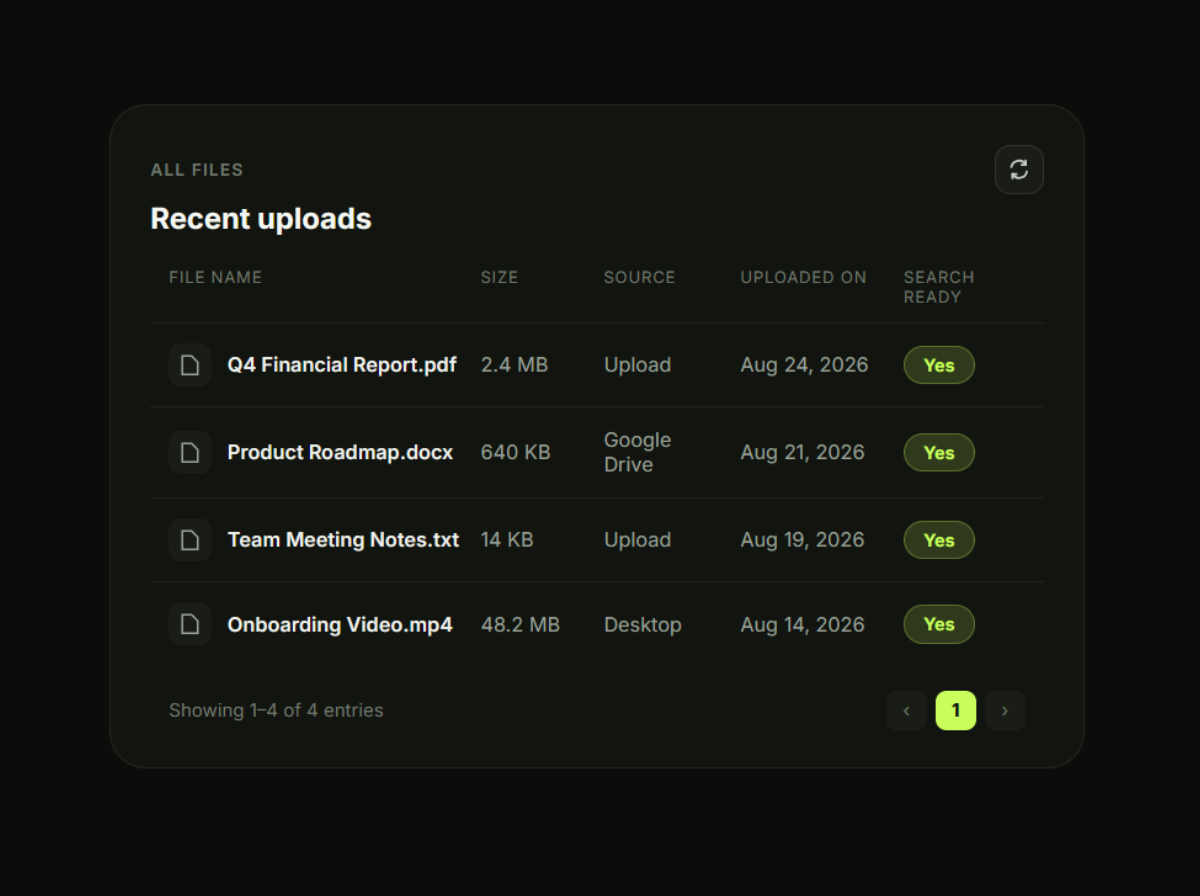The height and width of the screenshot is (896, 1200).
Task: Click Yes badge for Product Roadmap
Action: 939,453
